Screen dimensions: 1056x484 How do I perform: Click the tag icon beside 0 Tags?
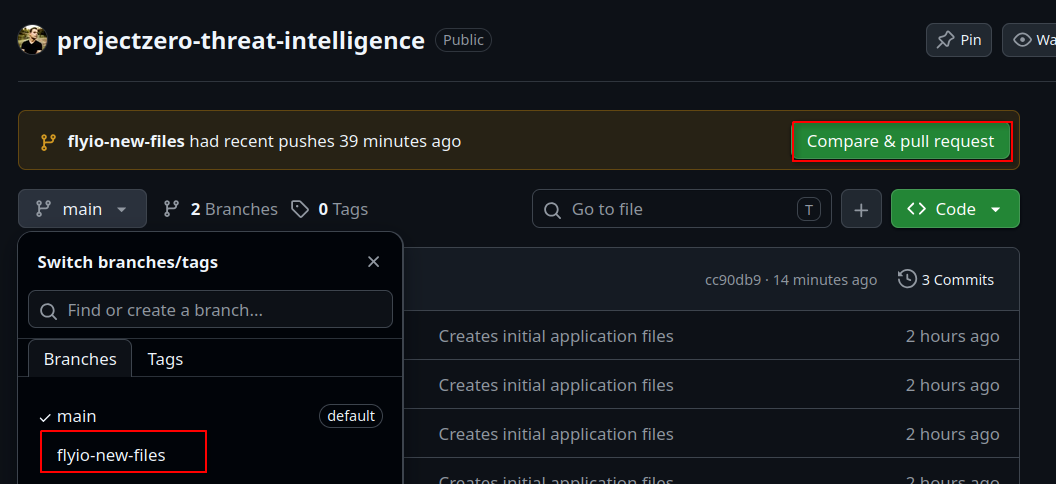tap(300, 209)
